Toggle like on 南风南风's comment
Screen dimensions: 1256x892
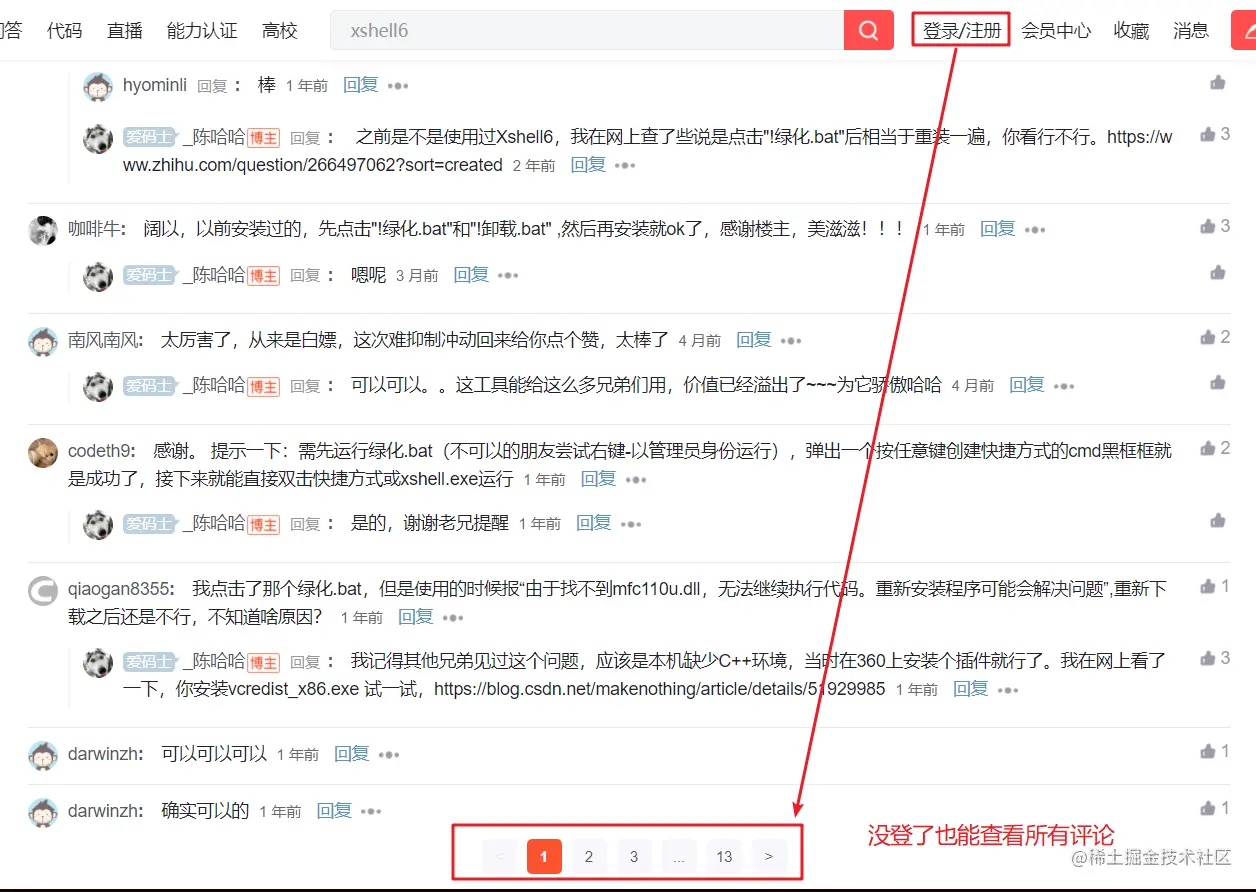1208,337
